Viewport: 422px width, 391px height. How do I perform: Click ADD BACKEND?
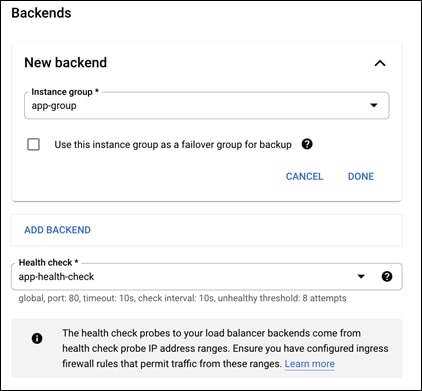click(x=57, y=230)
